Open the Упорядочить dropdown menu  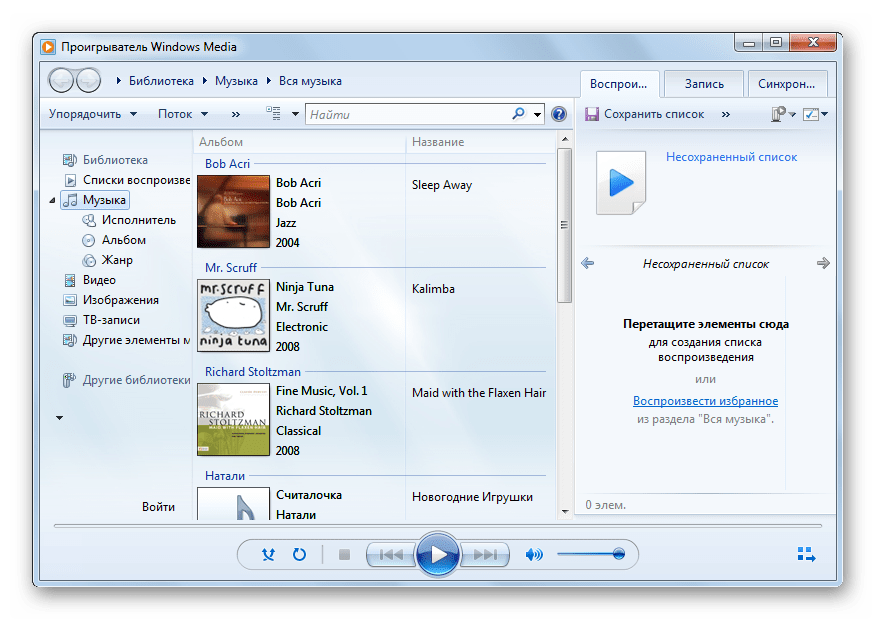pos(93,114)
